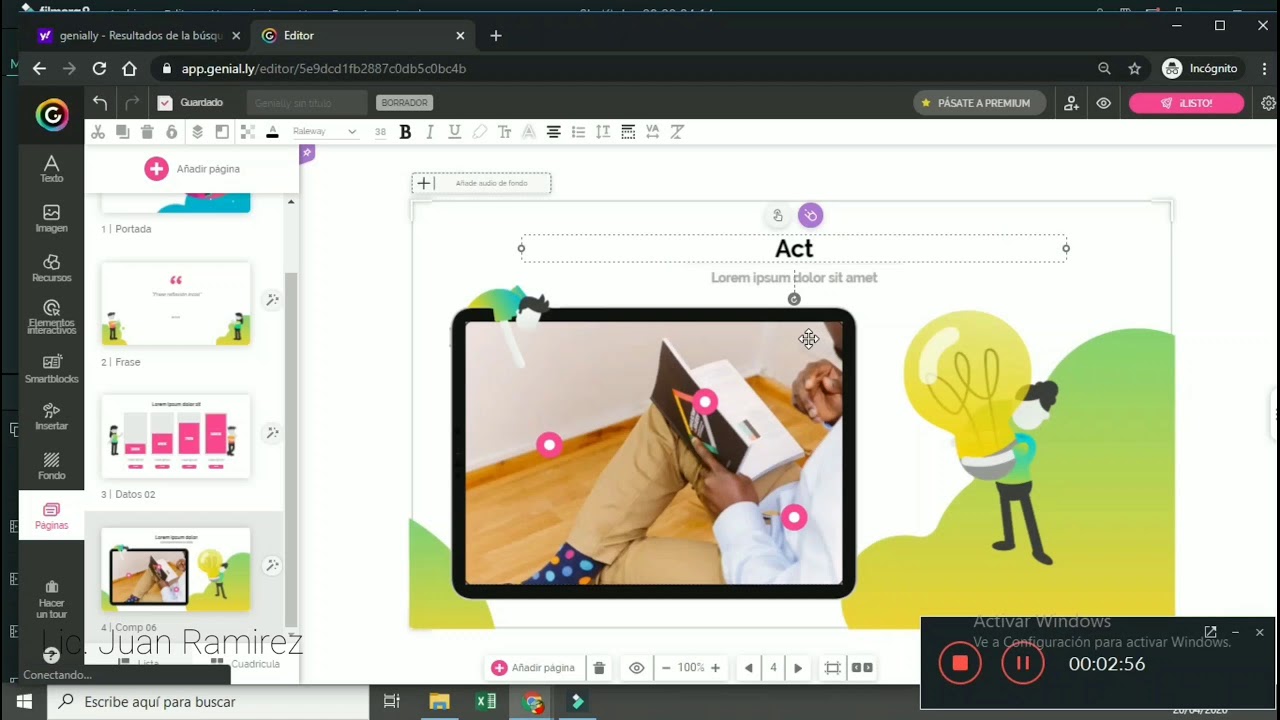This screenshot has width=1280, height=720.
Task: Toggle the Guardado checkbox
Action: coord(165,103)
